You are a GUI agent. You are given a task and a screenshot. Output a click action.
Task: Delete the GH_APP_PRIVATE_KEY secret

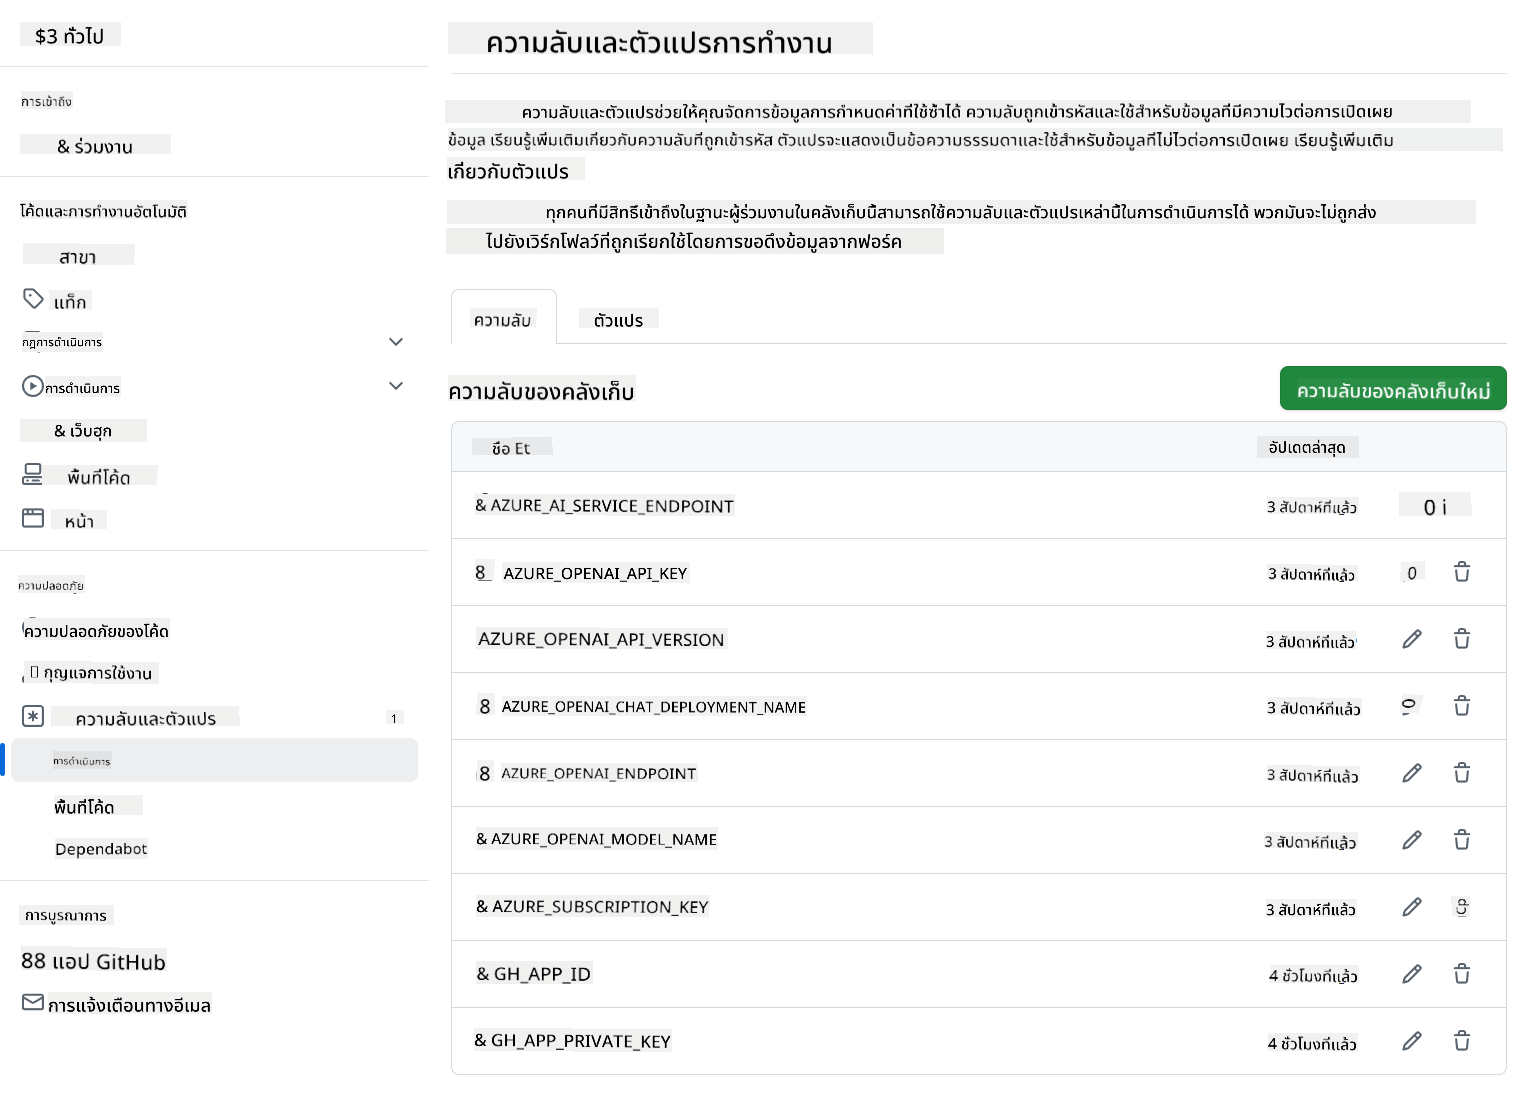coord(1462,1041)
